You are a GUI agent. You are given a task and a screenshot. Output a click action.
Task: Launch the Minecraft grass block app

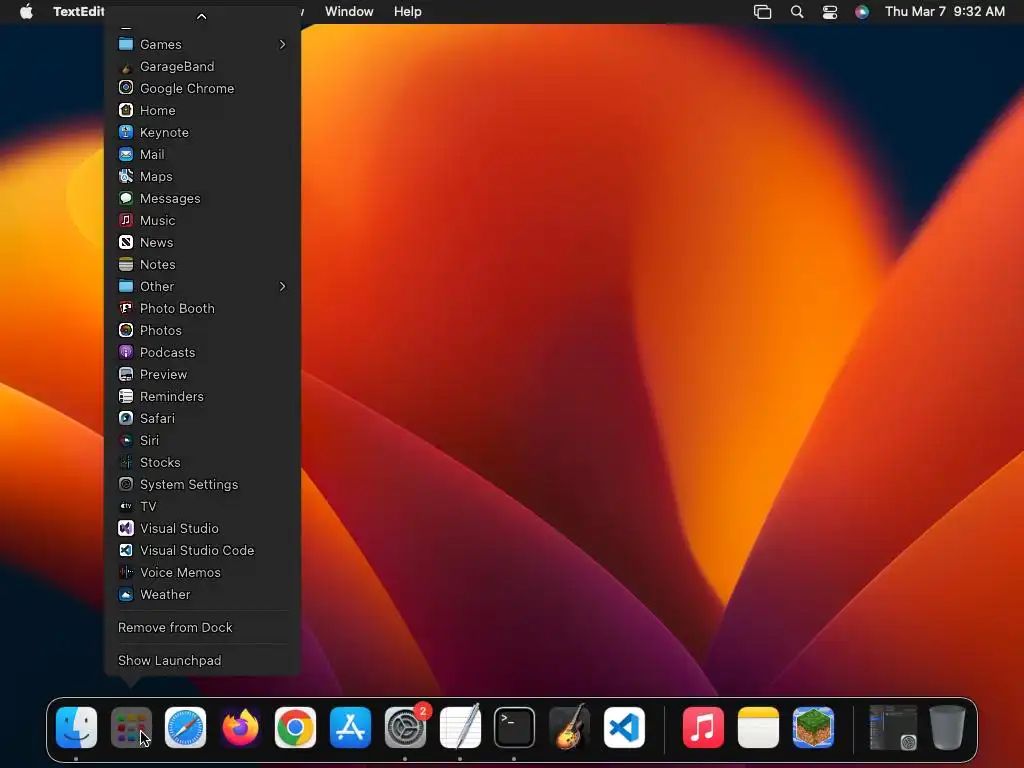pyautogui.click(x=813, y=727)
